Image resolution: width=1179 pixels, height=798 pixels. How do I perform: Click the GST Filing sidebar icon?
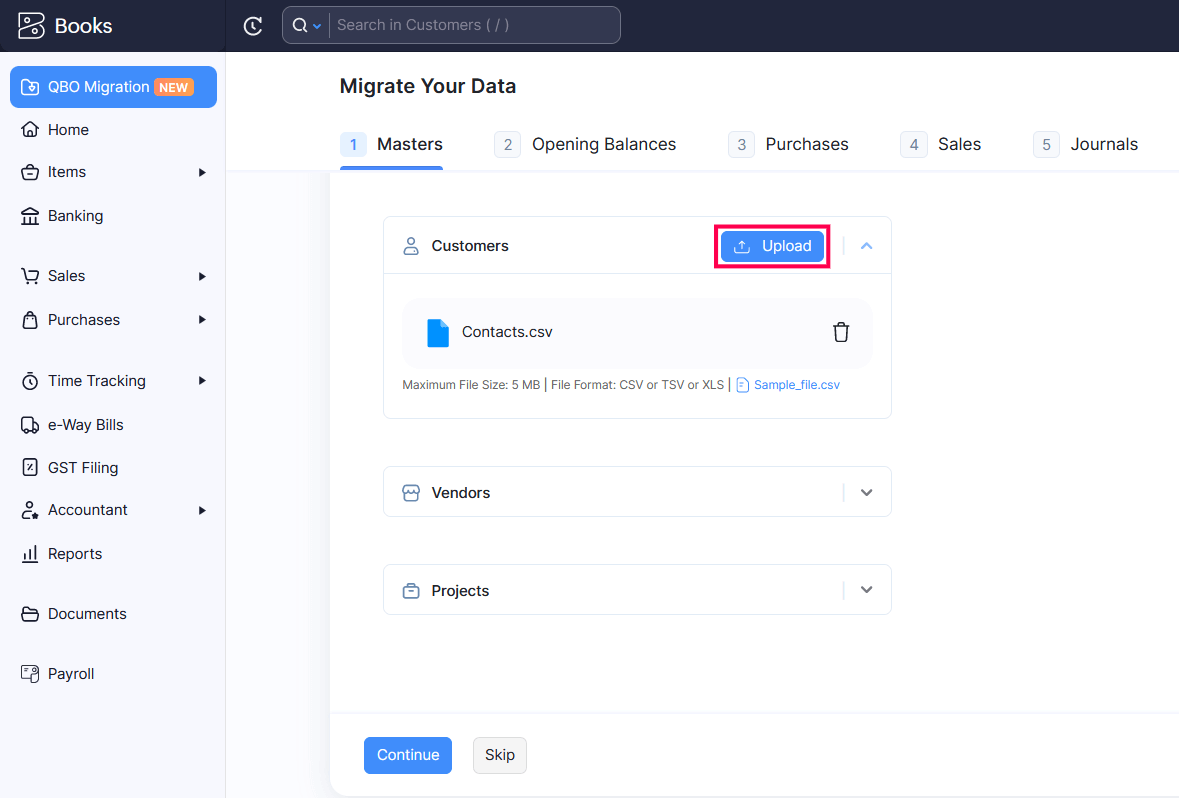[30, 468]
